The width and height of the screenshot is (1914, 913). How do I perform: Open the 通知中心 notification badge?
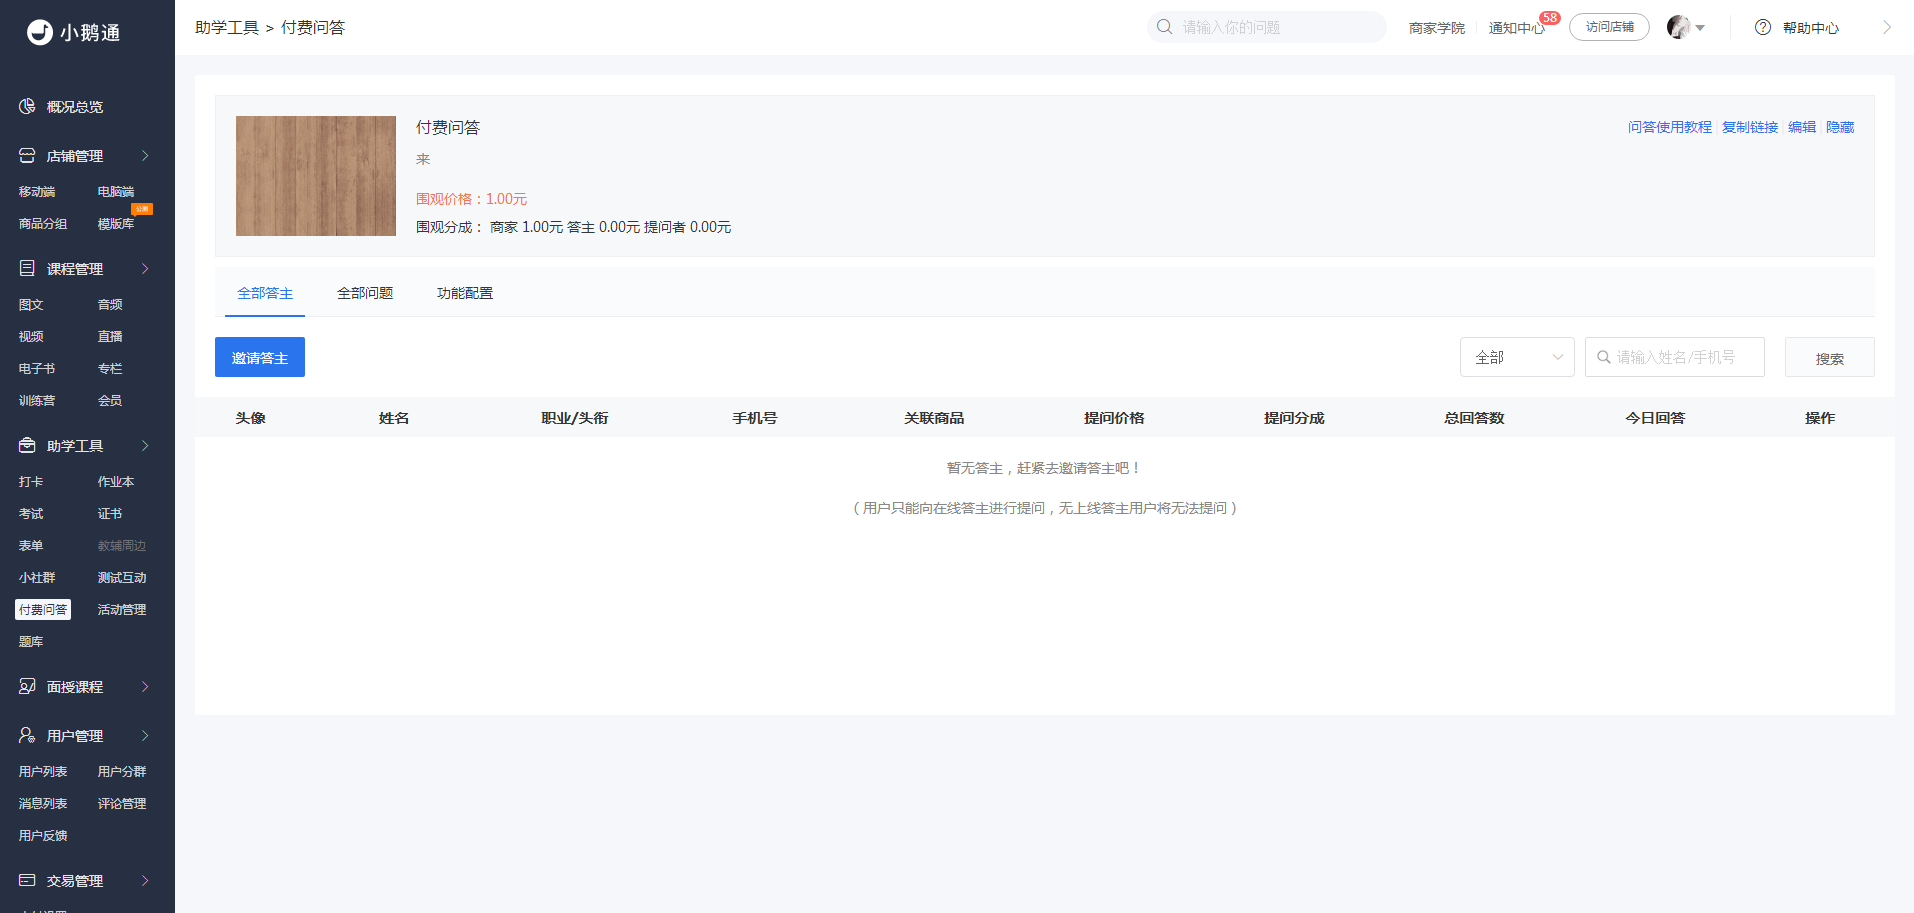pyautogui.click(x=1550, y=18)
